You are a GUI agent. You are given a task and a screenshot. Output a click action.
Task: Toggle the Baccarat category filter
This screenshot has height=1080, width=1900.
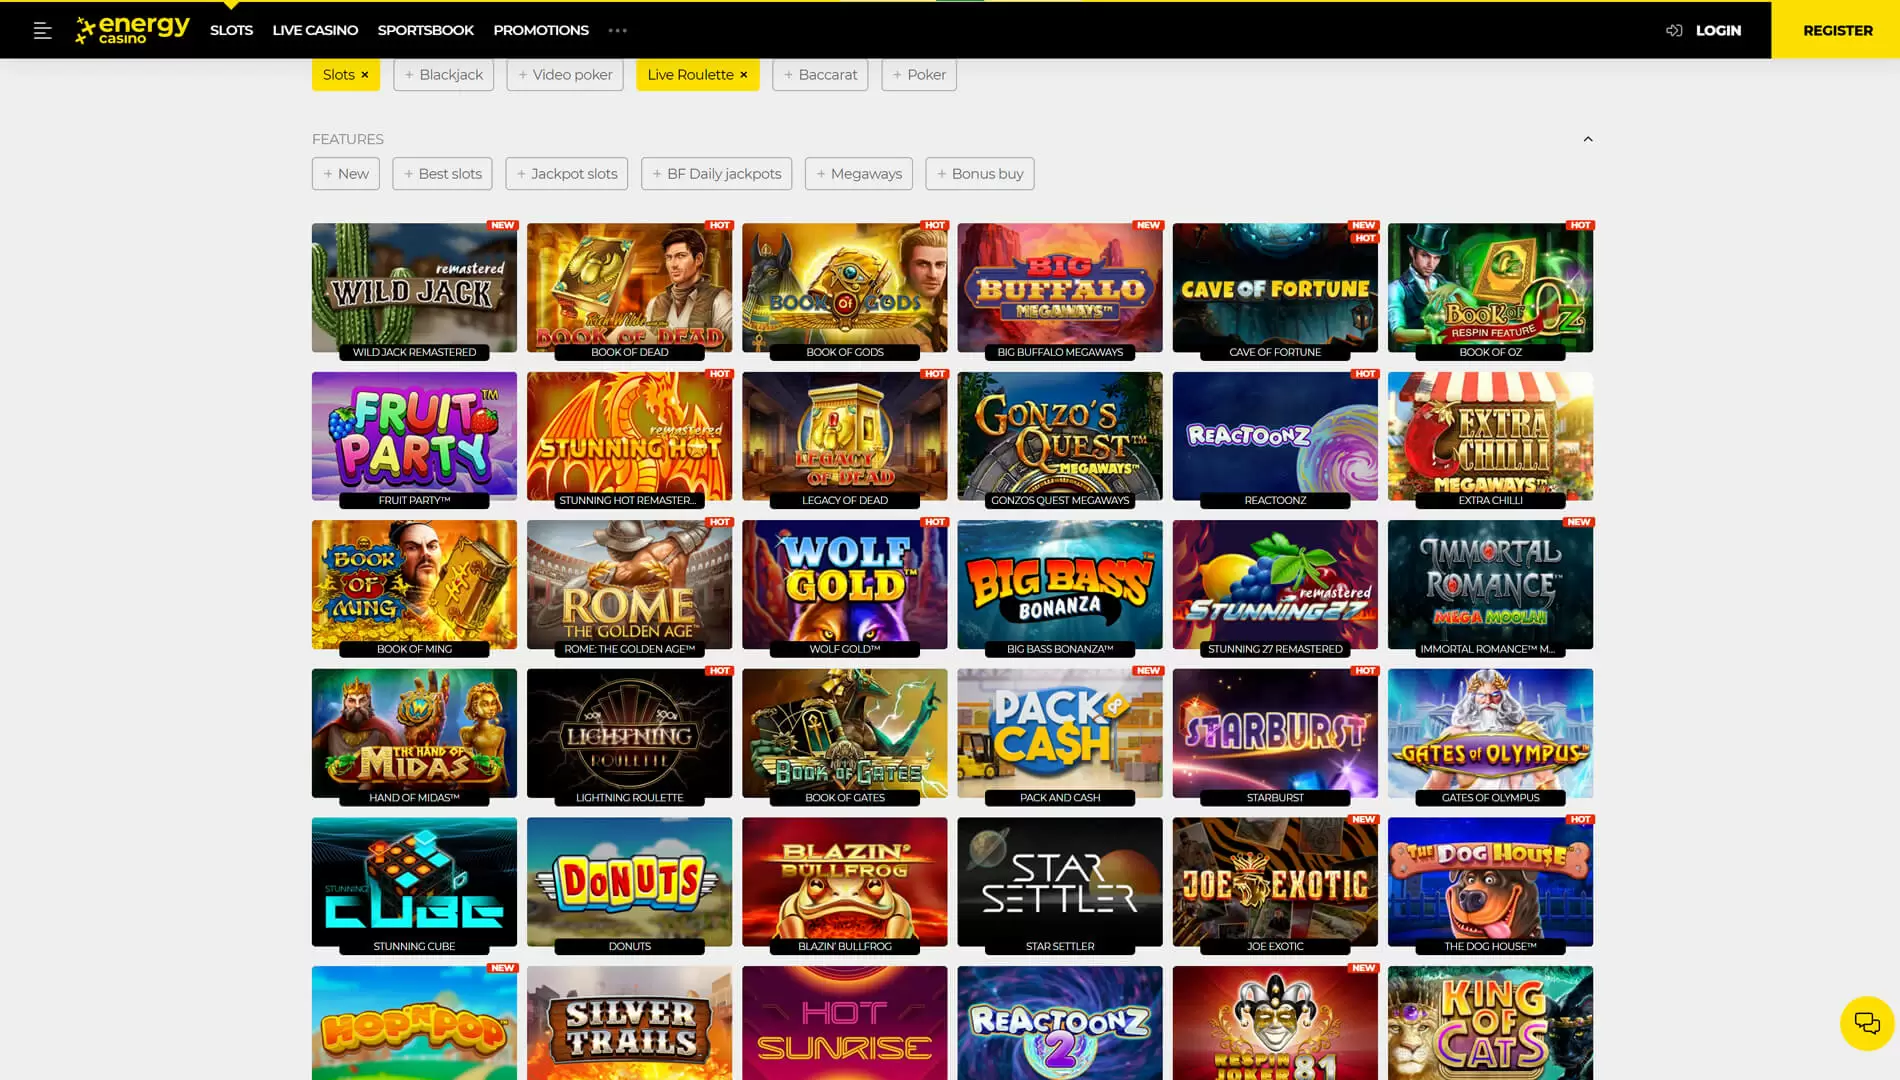coord(819,75)
